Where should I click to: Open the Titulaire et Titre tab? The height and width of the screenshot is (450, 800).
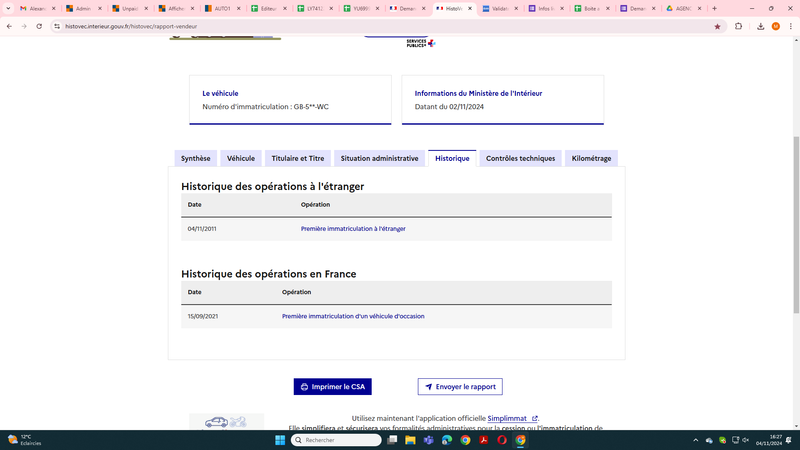click(x=298, y=158)
